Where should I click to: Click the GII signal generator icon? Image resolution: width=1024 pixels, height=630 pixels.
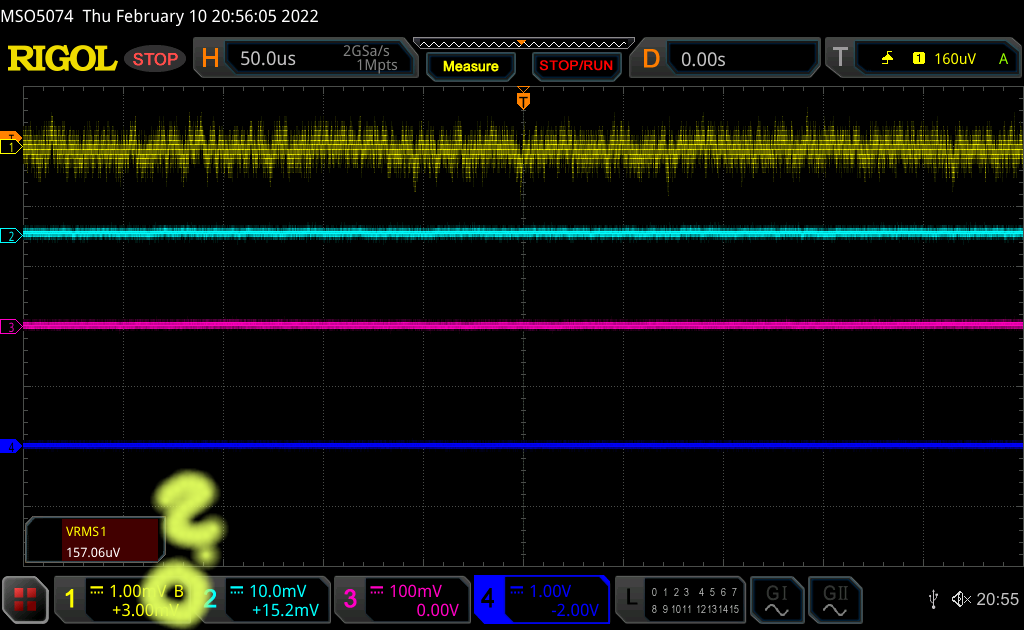[x=834, y=599]
